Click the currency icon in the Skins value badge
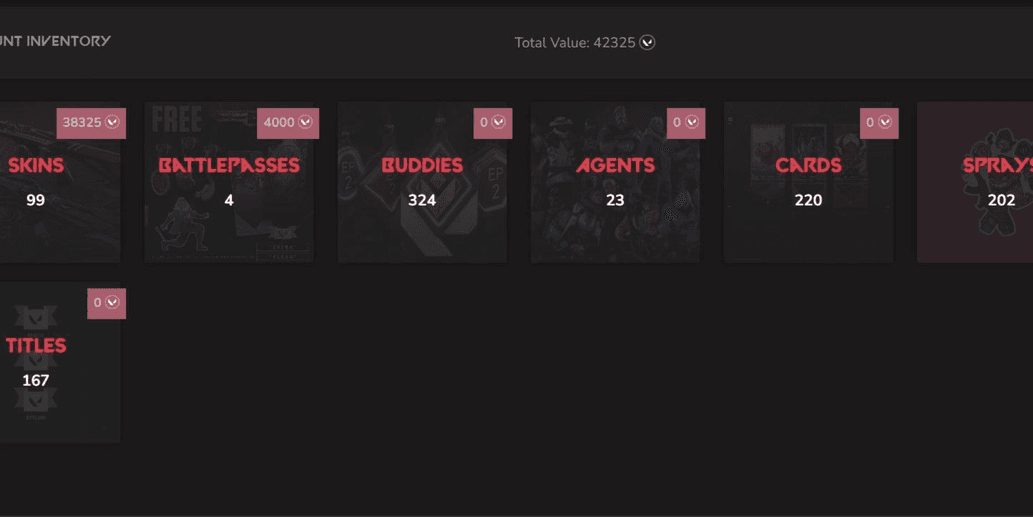The height and width of the screenshot is (517, 1033). click(x=112, y=123)
